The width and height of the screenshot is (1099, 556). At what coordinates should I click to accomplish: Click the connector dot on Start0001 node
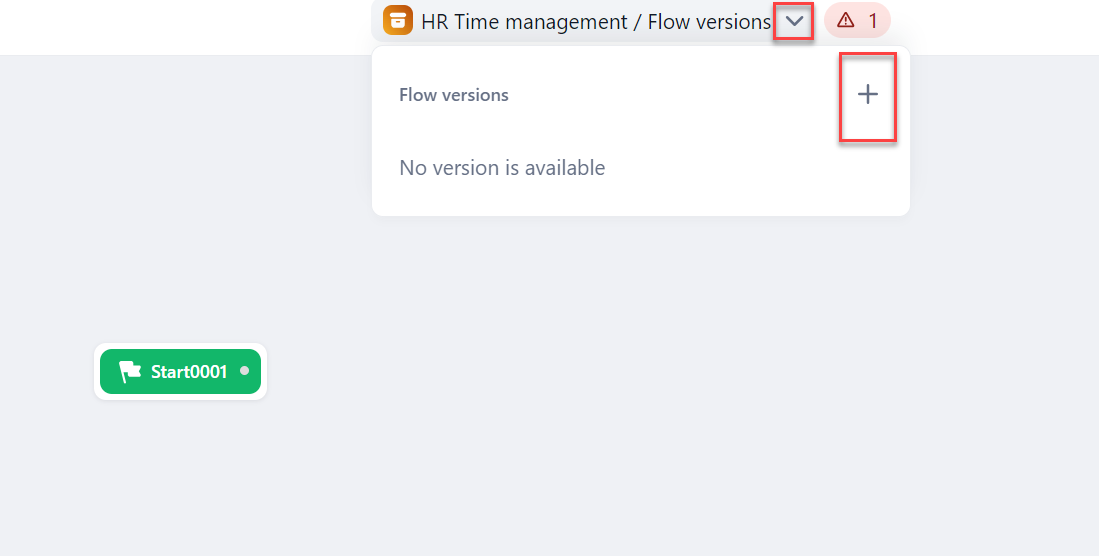point(244,371)
